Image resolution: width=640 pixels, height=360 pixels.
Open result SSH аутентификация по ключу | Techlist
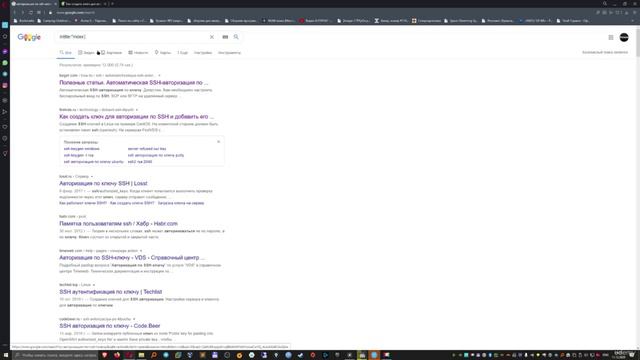pyautogui.click(x=111, y=292)
